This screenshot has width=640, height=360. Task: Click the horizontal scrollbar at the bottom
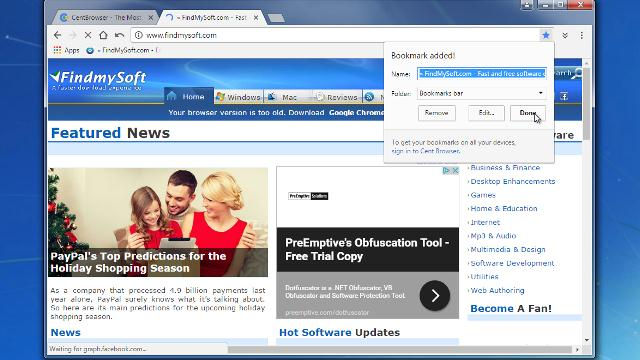pos(400,349)
